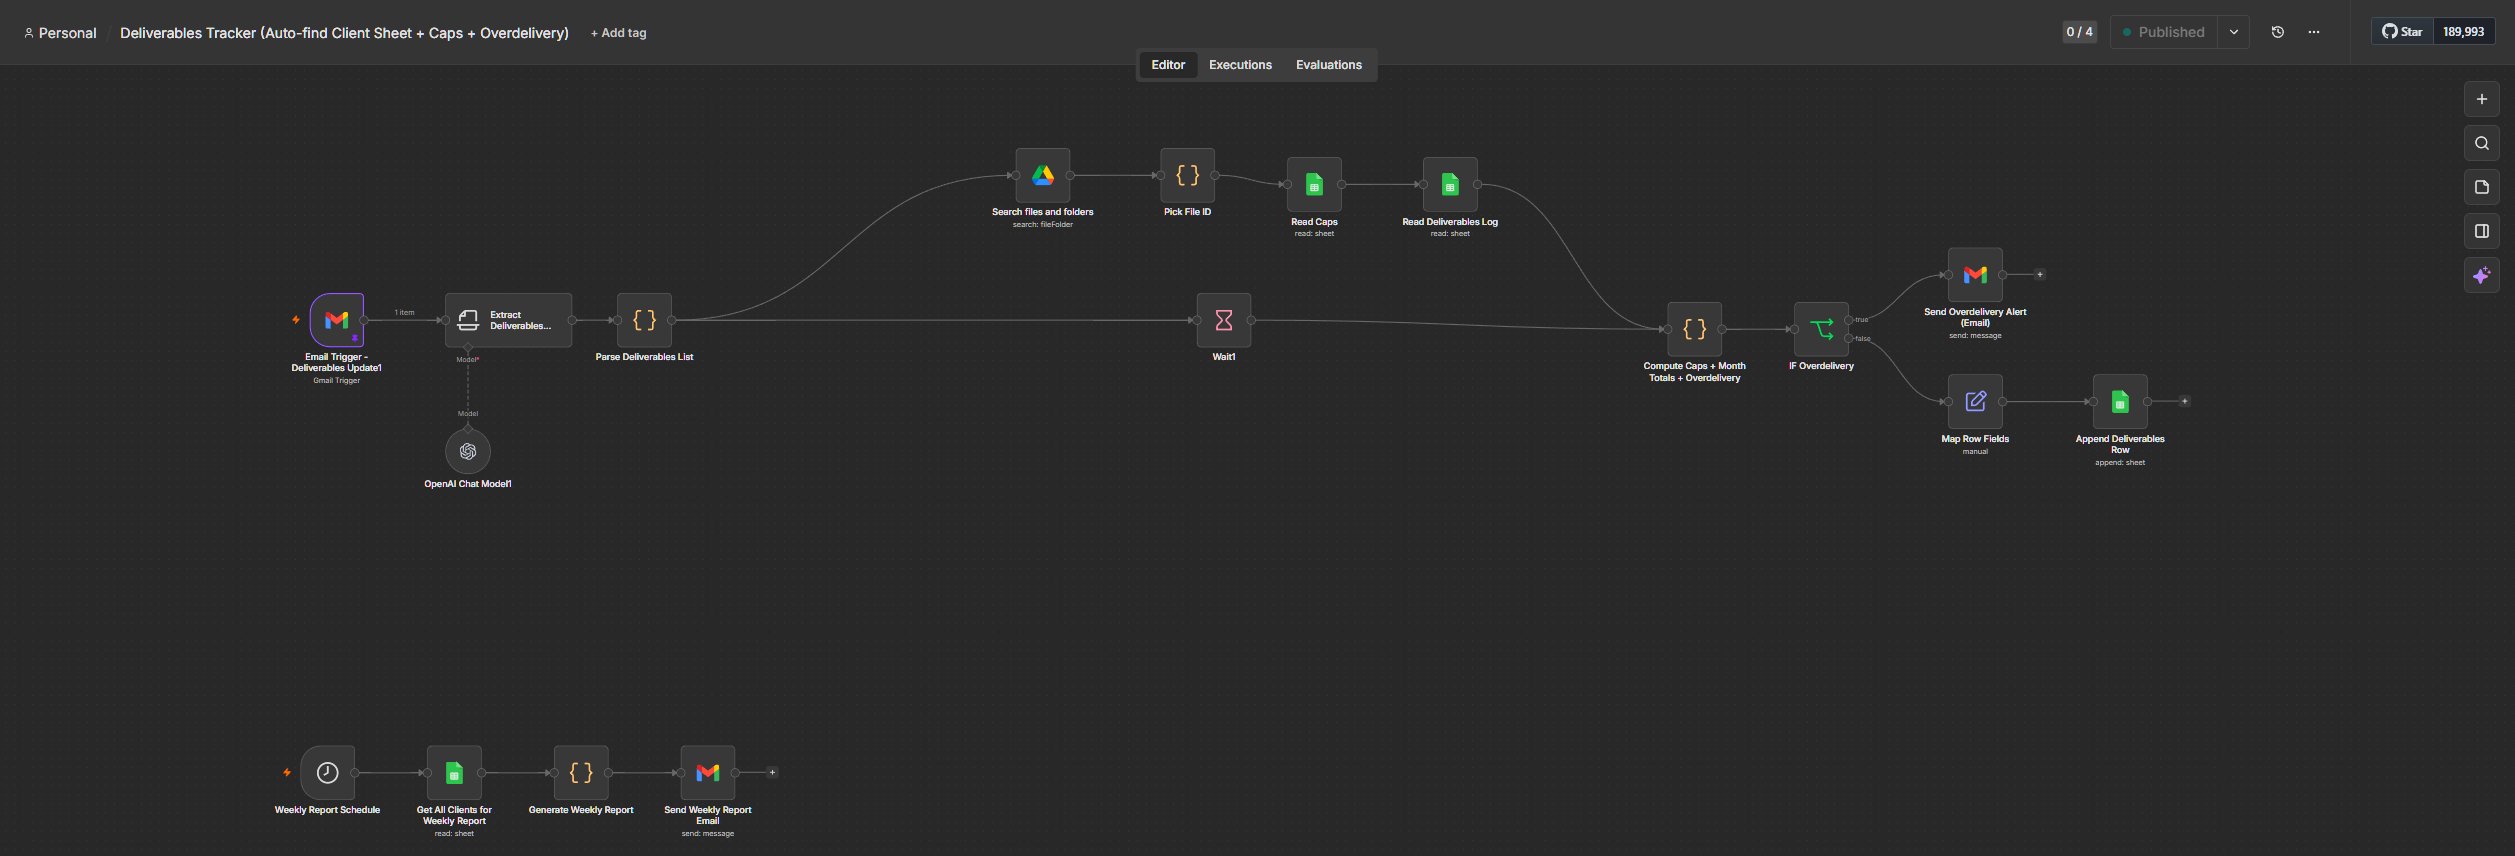Click the Published status button
This screenshot has height=856, width=2515.
click(x=2163, y=32)
